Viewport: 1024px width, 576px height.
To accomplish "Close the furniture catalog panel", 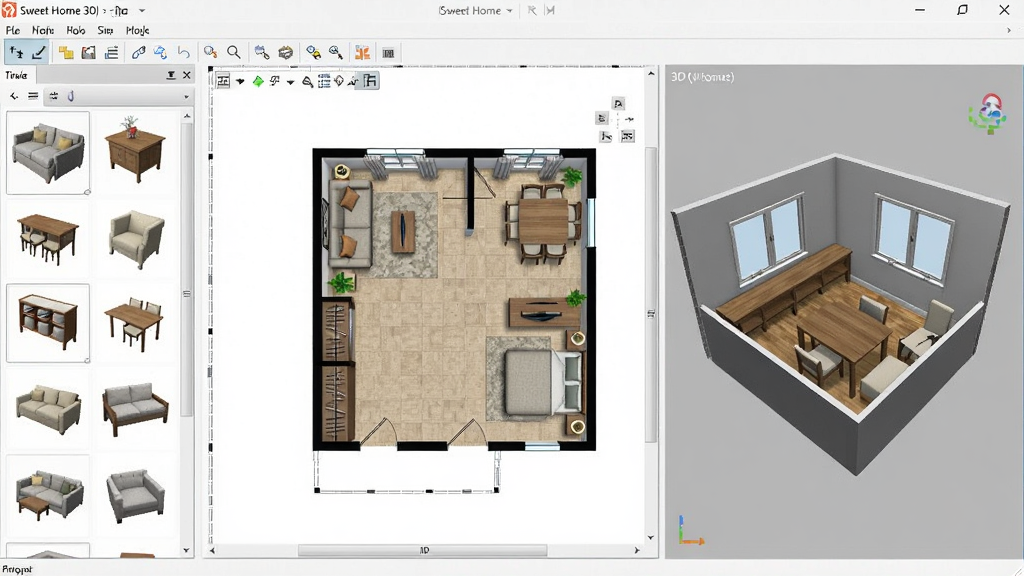I will [187, 75].
